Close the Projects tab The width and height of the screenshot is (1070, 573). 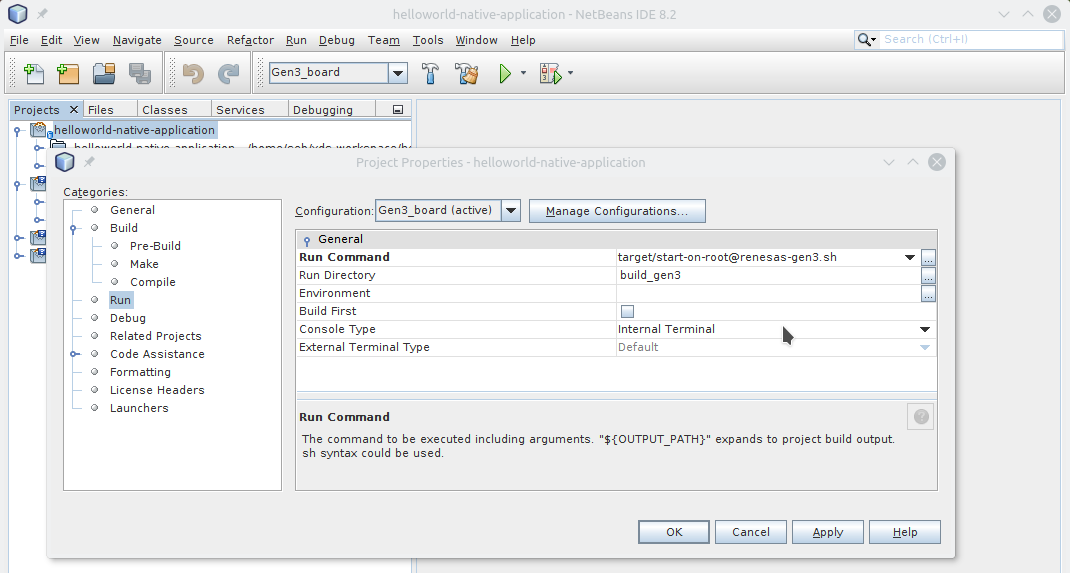coord(74,109)
